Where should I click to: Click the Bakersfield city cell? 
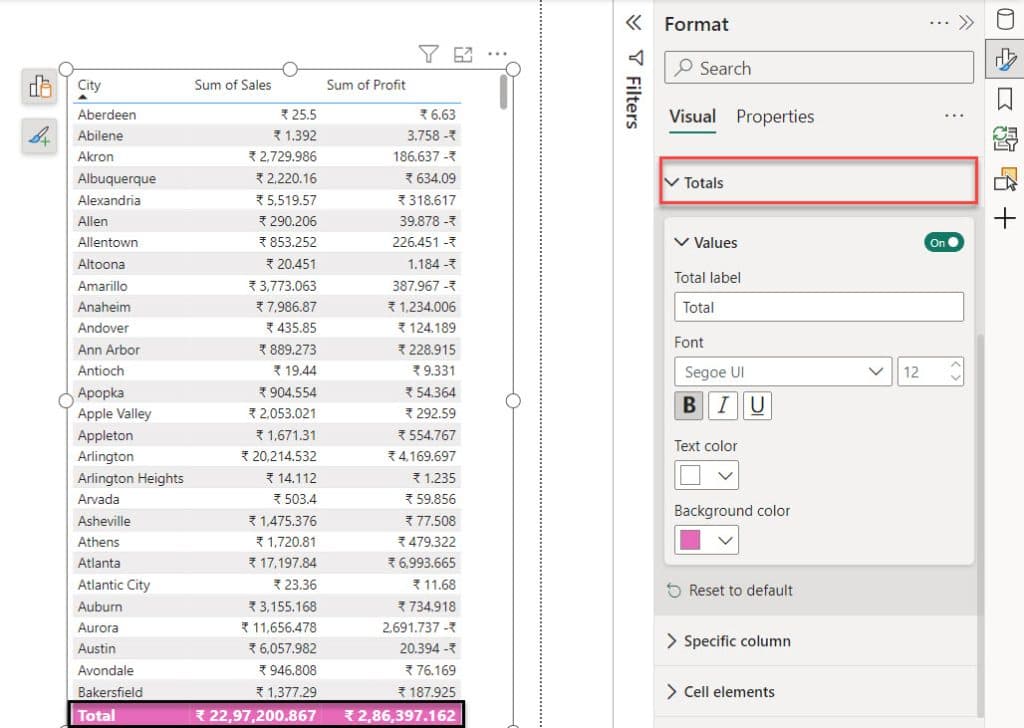click(x=110, y=692)
